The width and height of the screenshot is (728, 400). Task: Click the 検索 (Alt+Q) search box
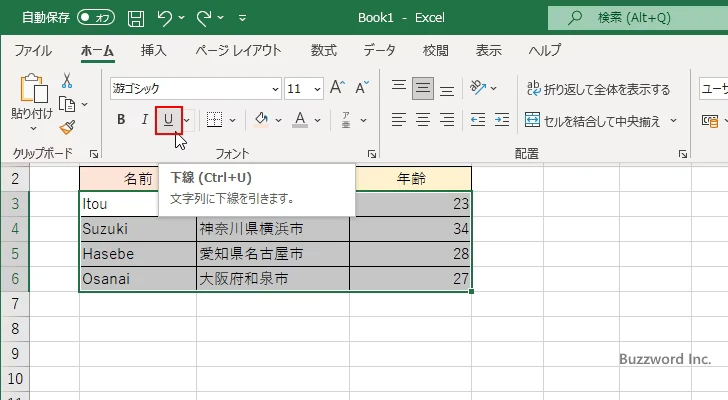pyautogui.click(x=638, y=18)
